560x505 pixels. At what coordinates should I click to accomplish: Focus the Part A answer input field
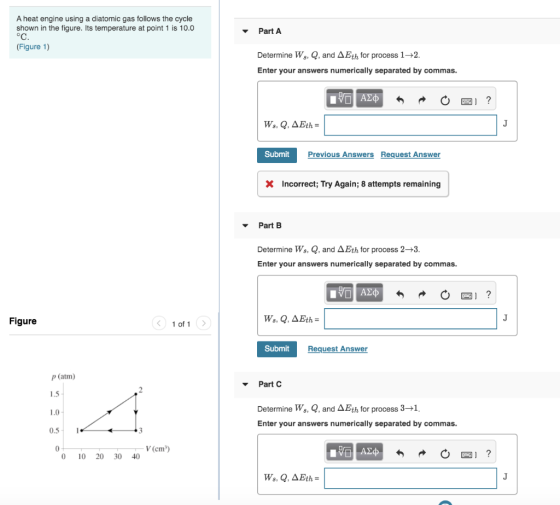point(410,125)
